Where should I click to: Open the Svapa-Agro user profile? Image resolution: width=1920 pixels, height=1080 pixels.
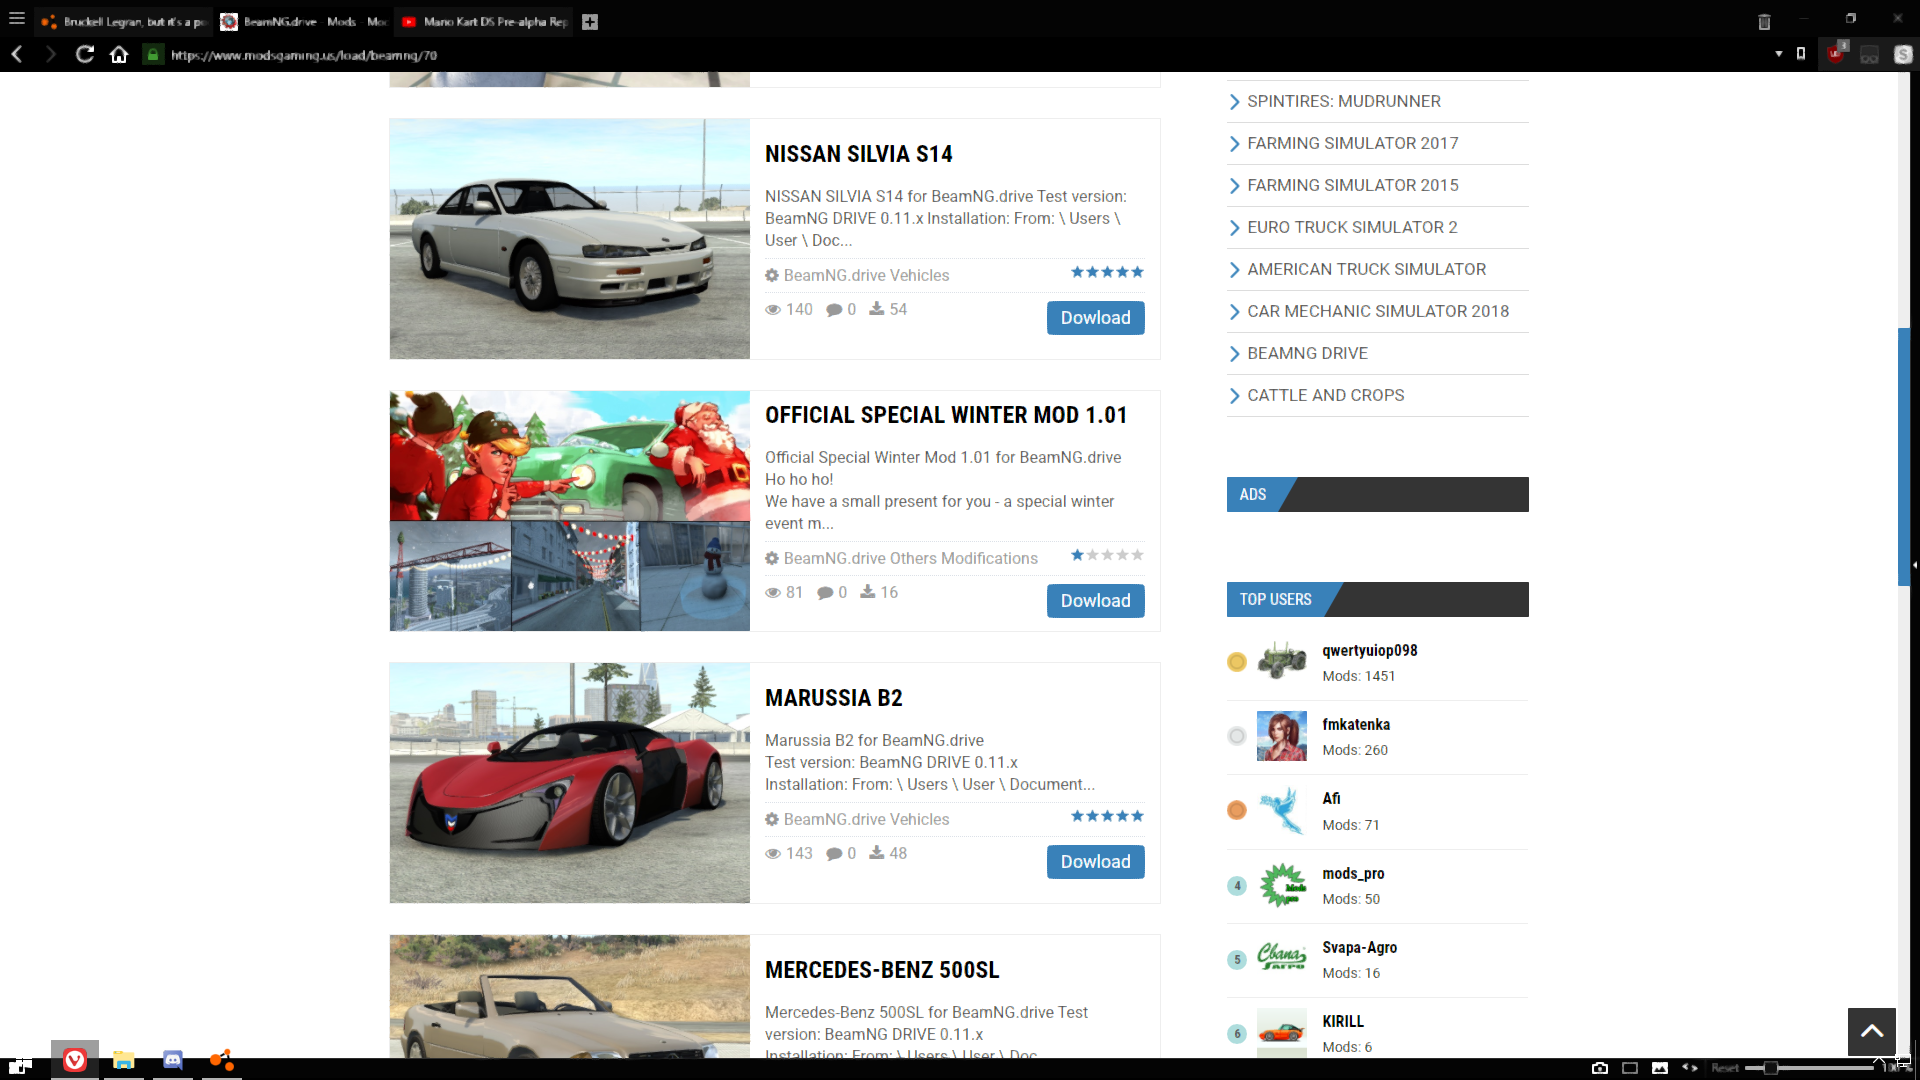pyautogui.click(x=1359, y=947)
